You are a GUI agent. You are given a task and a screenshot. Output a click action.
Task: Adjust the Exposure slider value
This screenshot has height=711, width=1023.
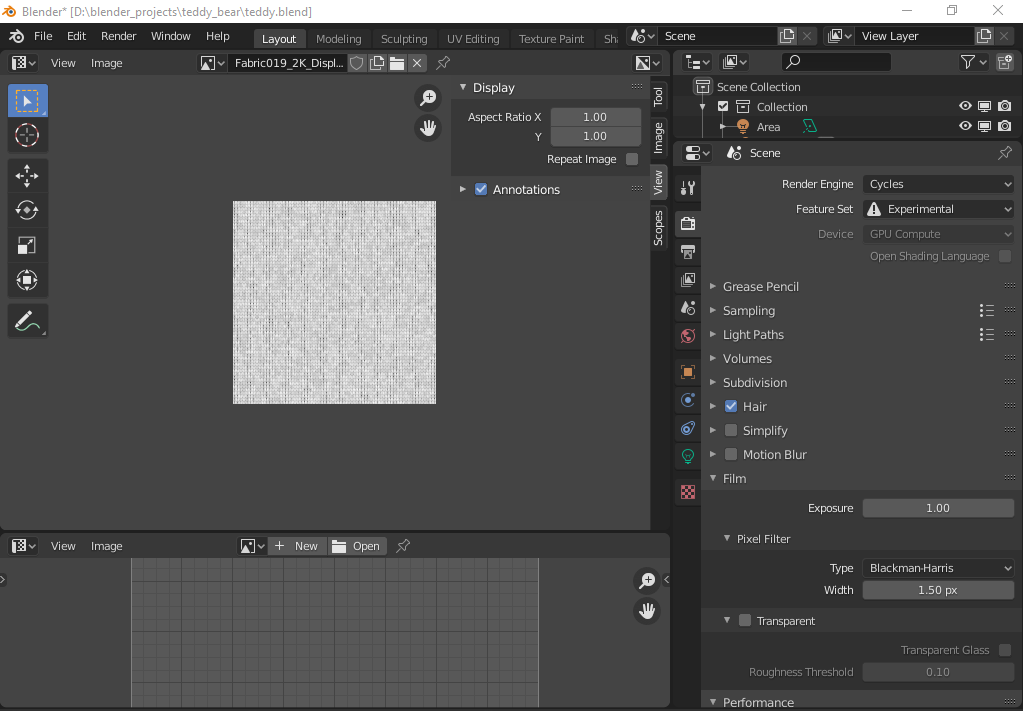(937, 507)
